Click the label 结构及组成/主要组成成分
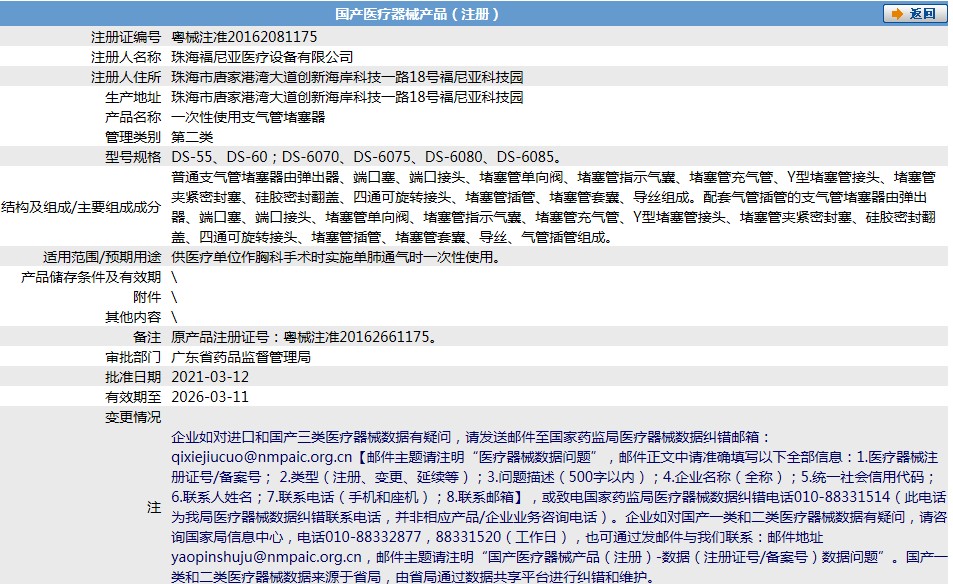Screen dimensions: 953x584 point(81,207)
